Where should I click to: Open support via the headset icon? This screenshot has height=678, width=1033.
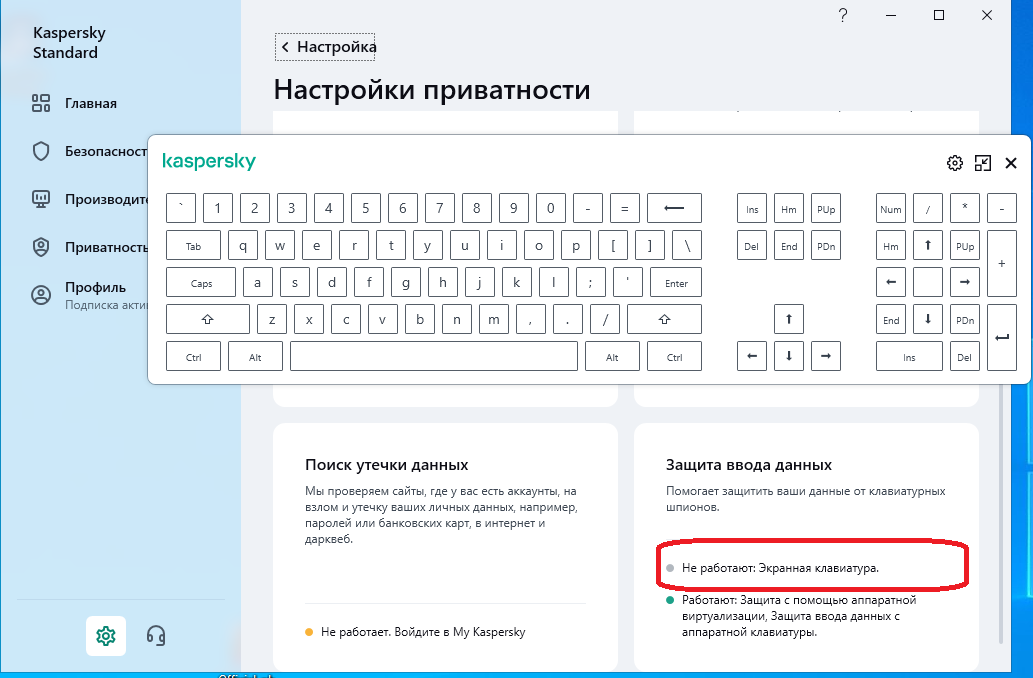tap(156, 636)
